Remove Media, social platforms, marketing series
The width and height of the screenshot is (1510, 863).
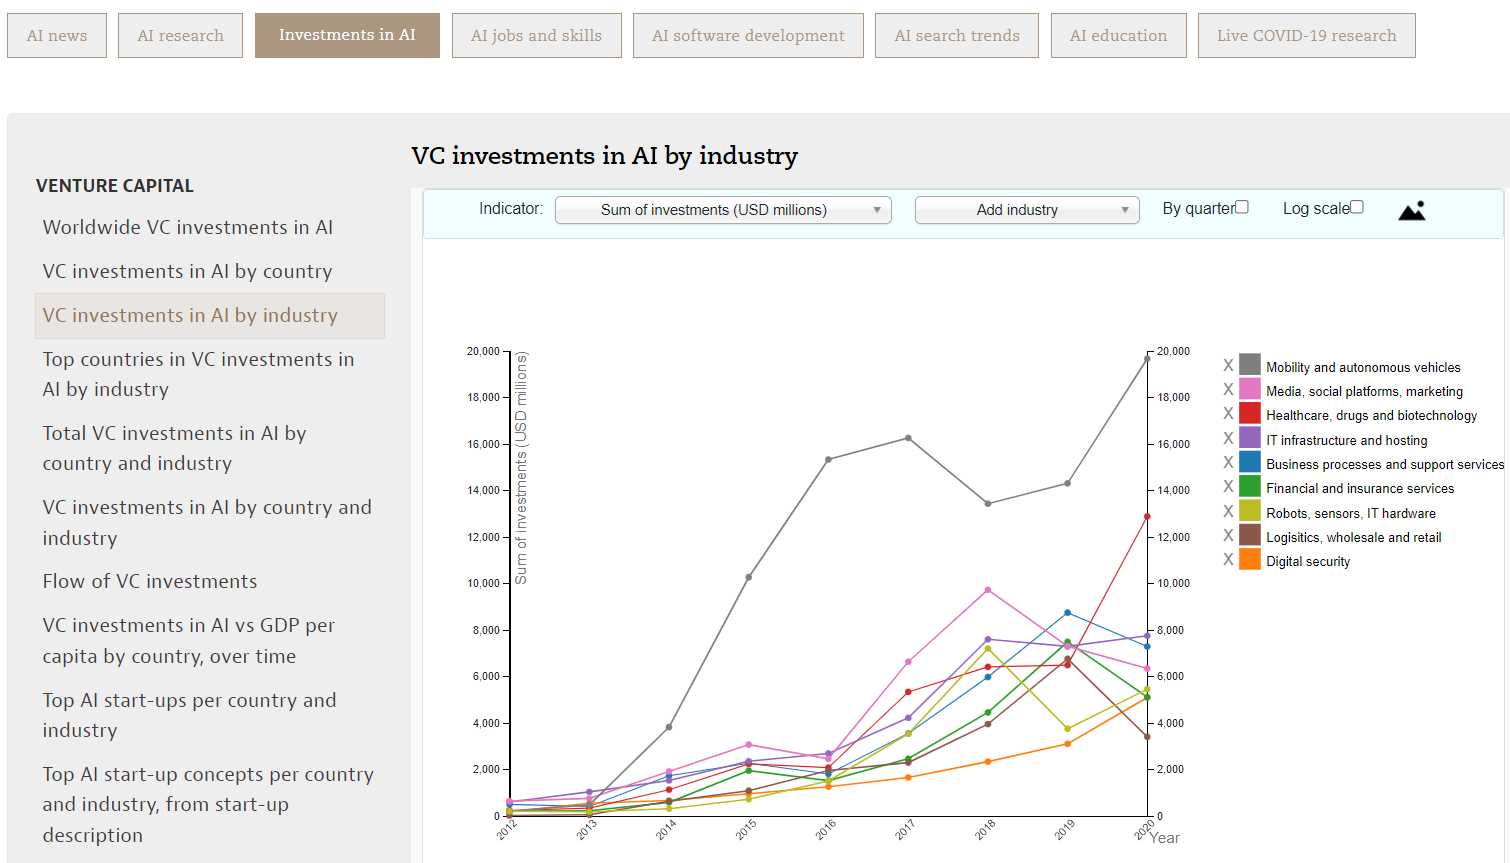pyautogui.click(x=1228, y=389)
